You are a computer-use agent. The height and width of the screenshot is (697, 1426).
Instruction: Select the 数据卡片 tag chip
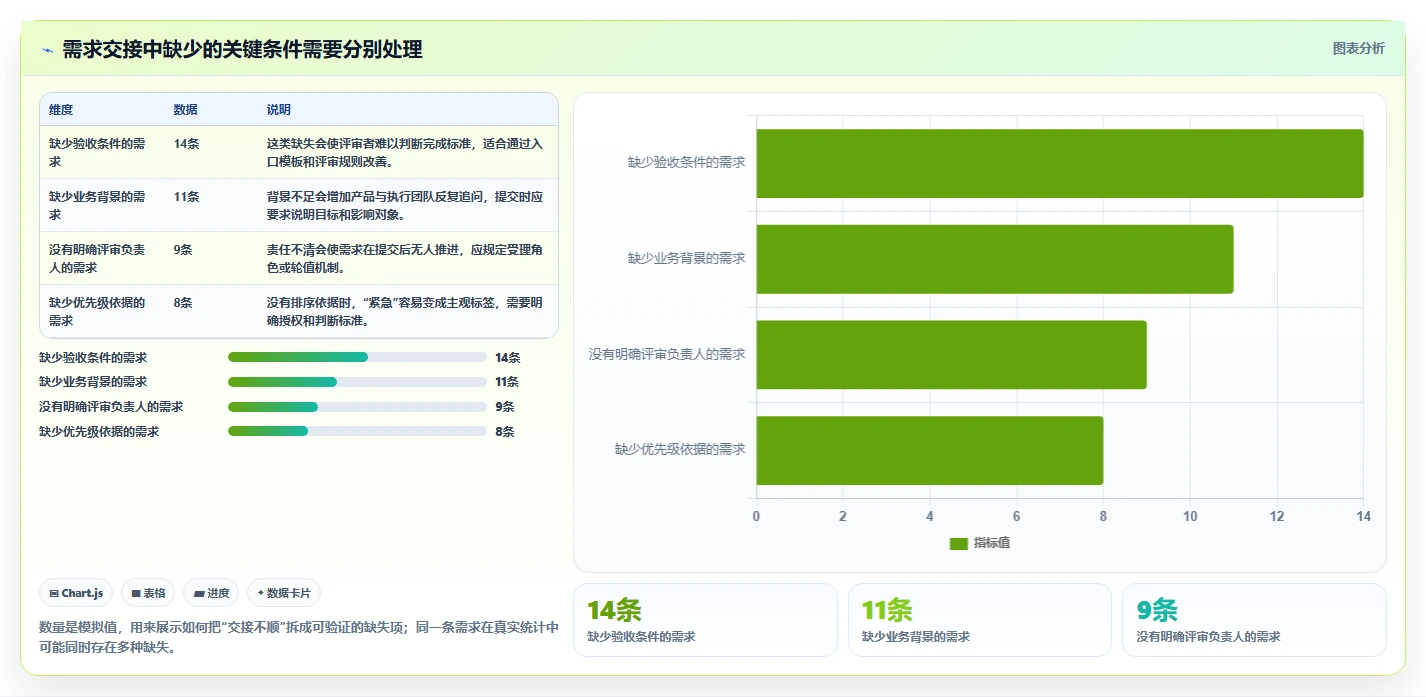tap(284, 593)
